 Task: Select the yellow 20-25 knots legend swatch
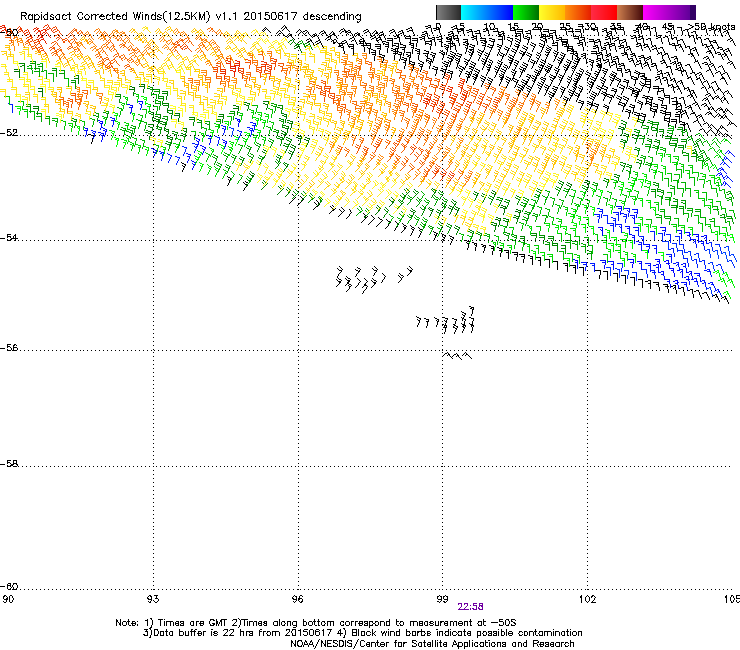[x=552, y=12]
